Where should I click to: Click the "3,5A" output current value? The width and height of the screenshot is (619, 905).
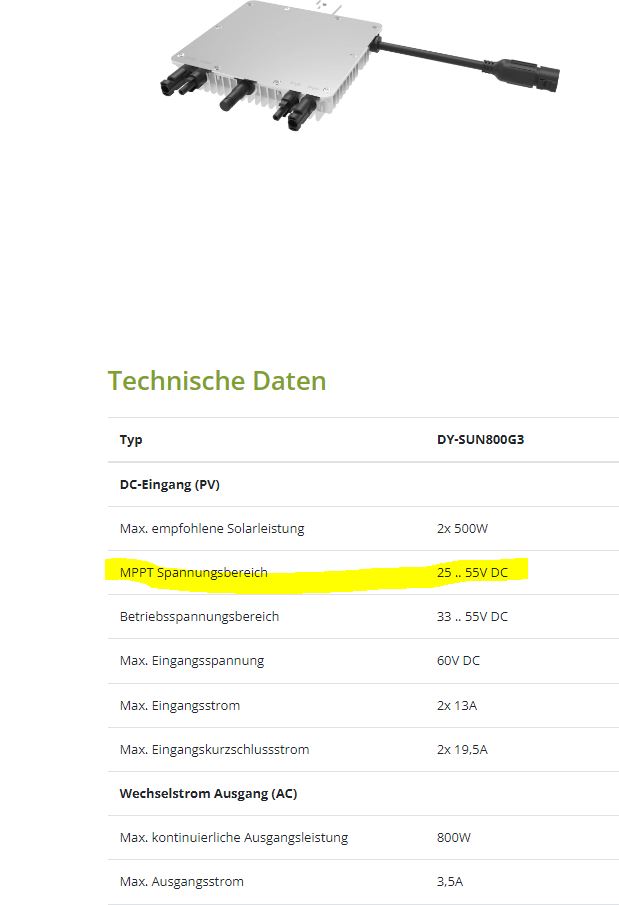coord(450,882)
